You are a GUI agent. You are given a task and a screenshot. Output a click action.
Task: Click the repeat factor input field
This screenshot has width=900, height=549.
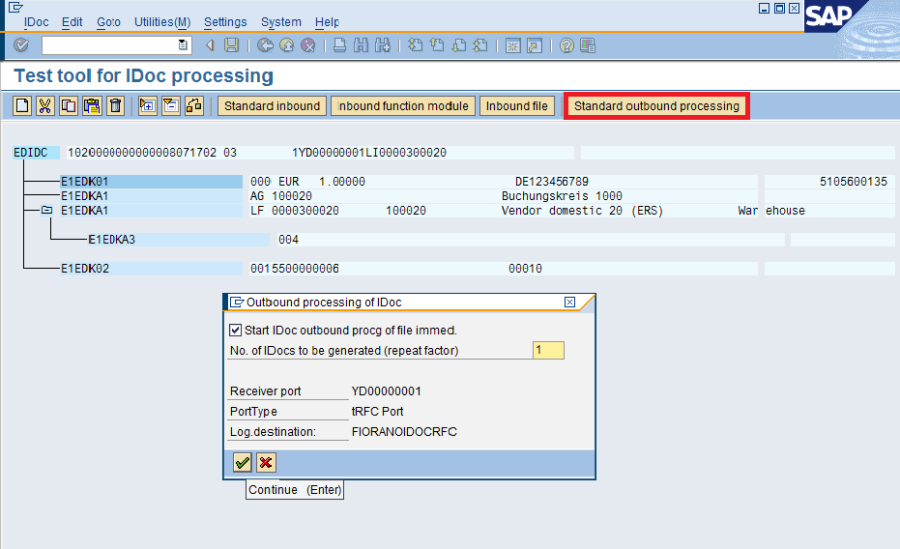pos(548,350)
